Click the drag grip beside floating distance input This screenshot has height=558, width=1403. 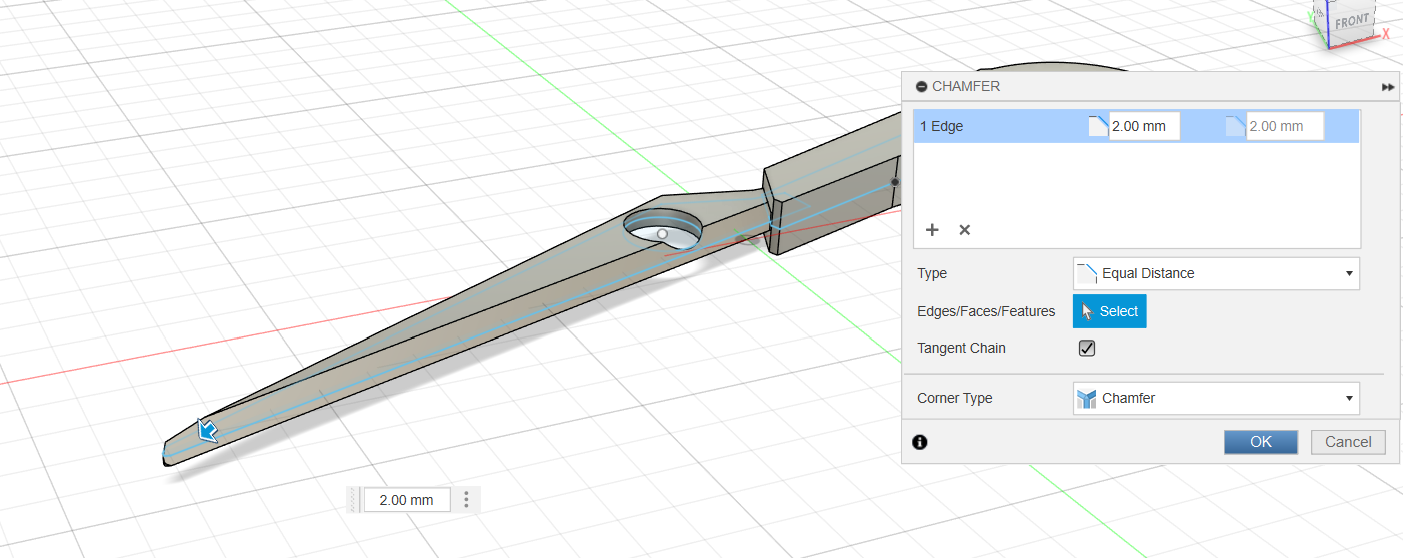pos(353,500)
